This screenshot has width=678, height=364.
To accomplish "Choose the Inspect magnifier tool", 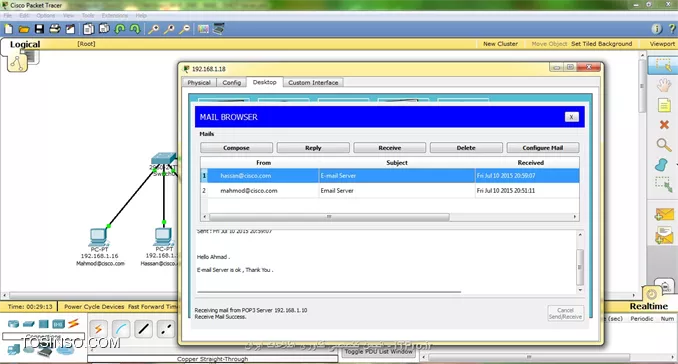I will coord(664,145).
